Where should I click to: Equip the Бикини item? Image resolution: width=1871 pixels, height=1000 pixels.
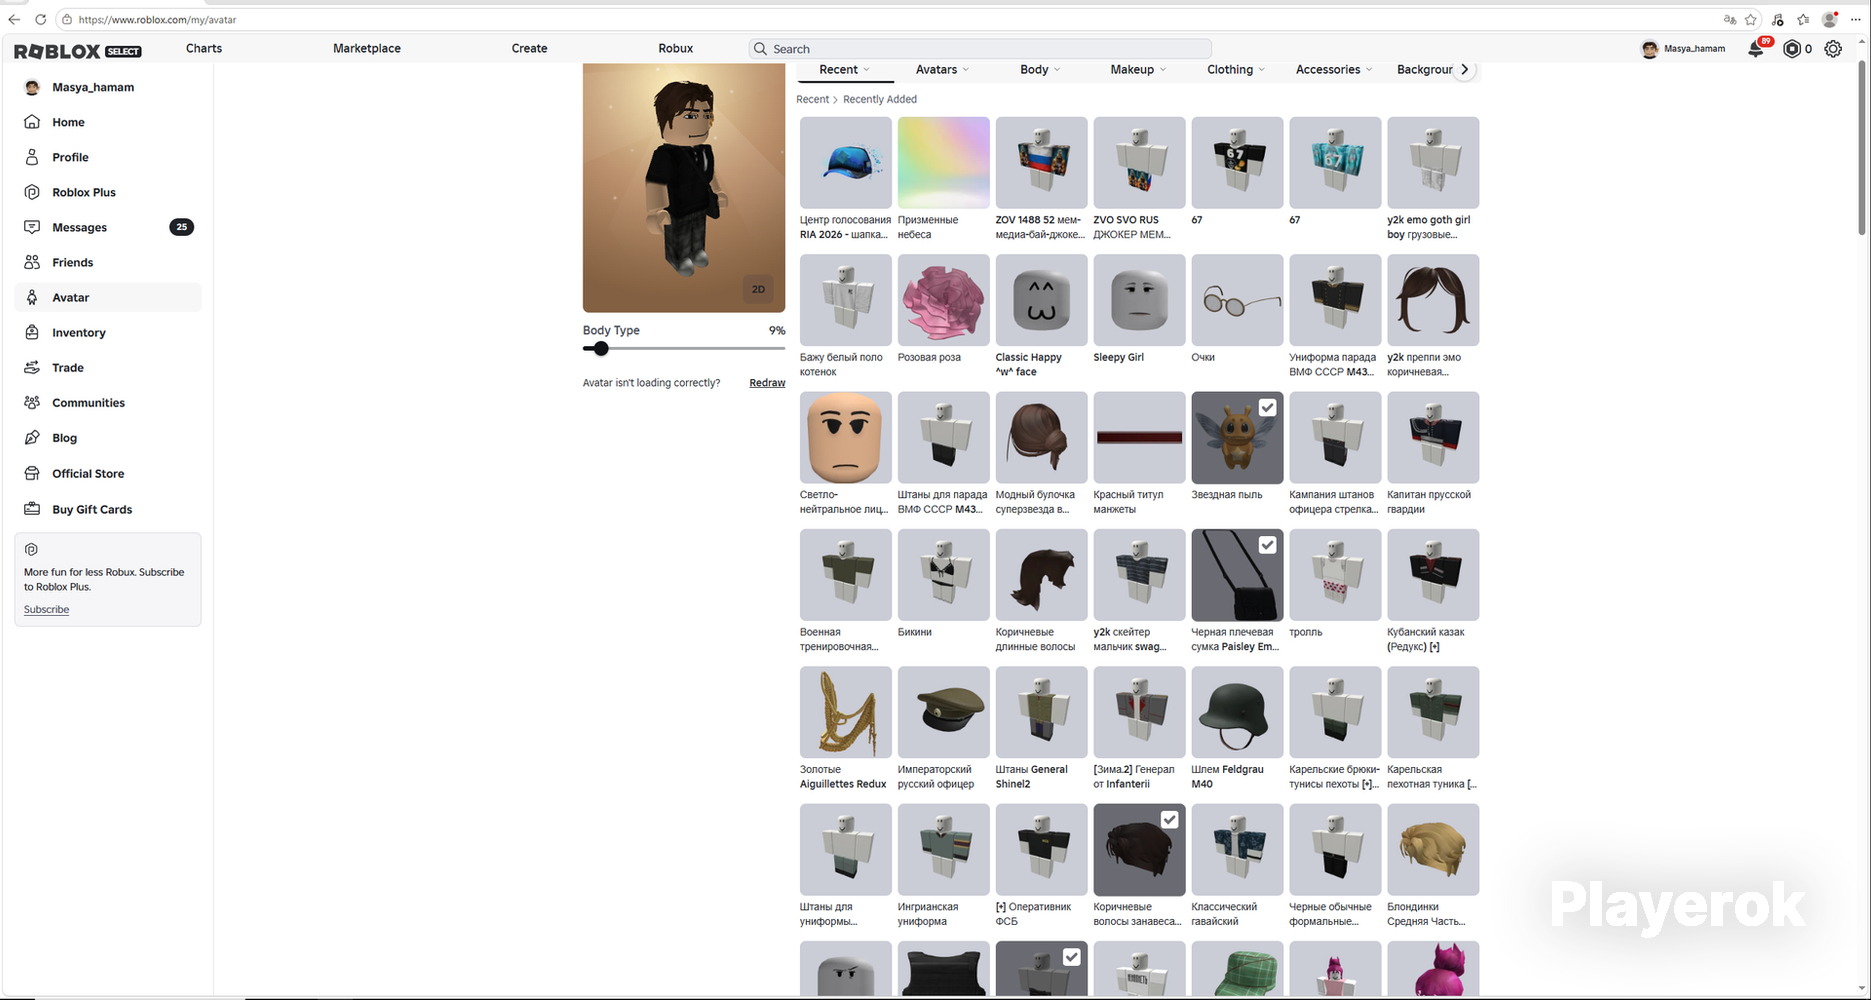(943, 575)
